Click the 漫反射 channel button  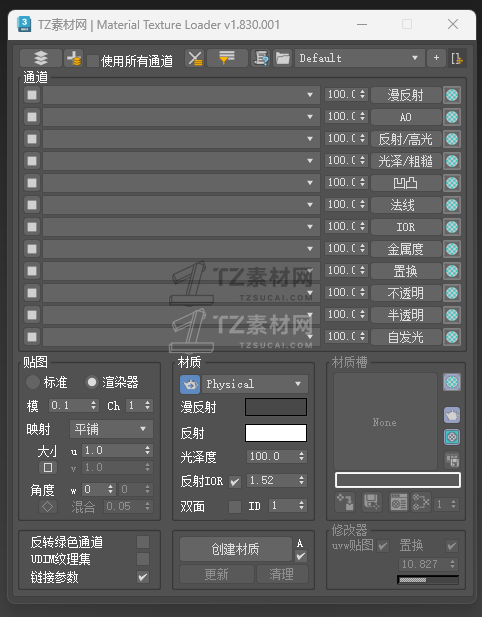(x=406, y=95)
